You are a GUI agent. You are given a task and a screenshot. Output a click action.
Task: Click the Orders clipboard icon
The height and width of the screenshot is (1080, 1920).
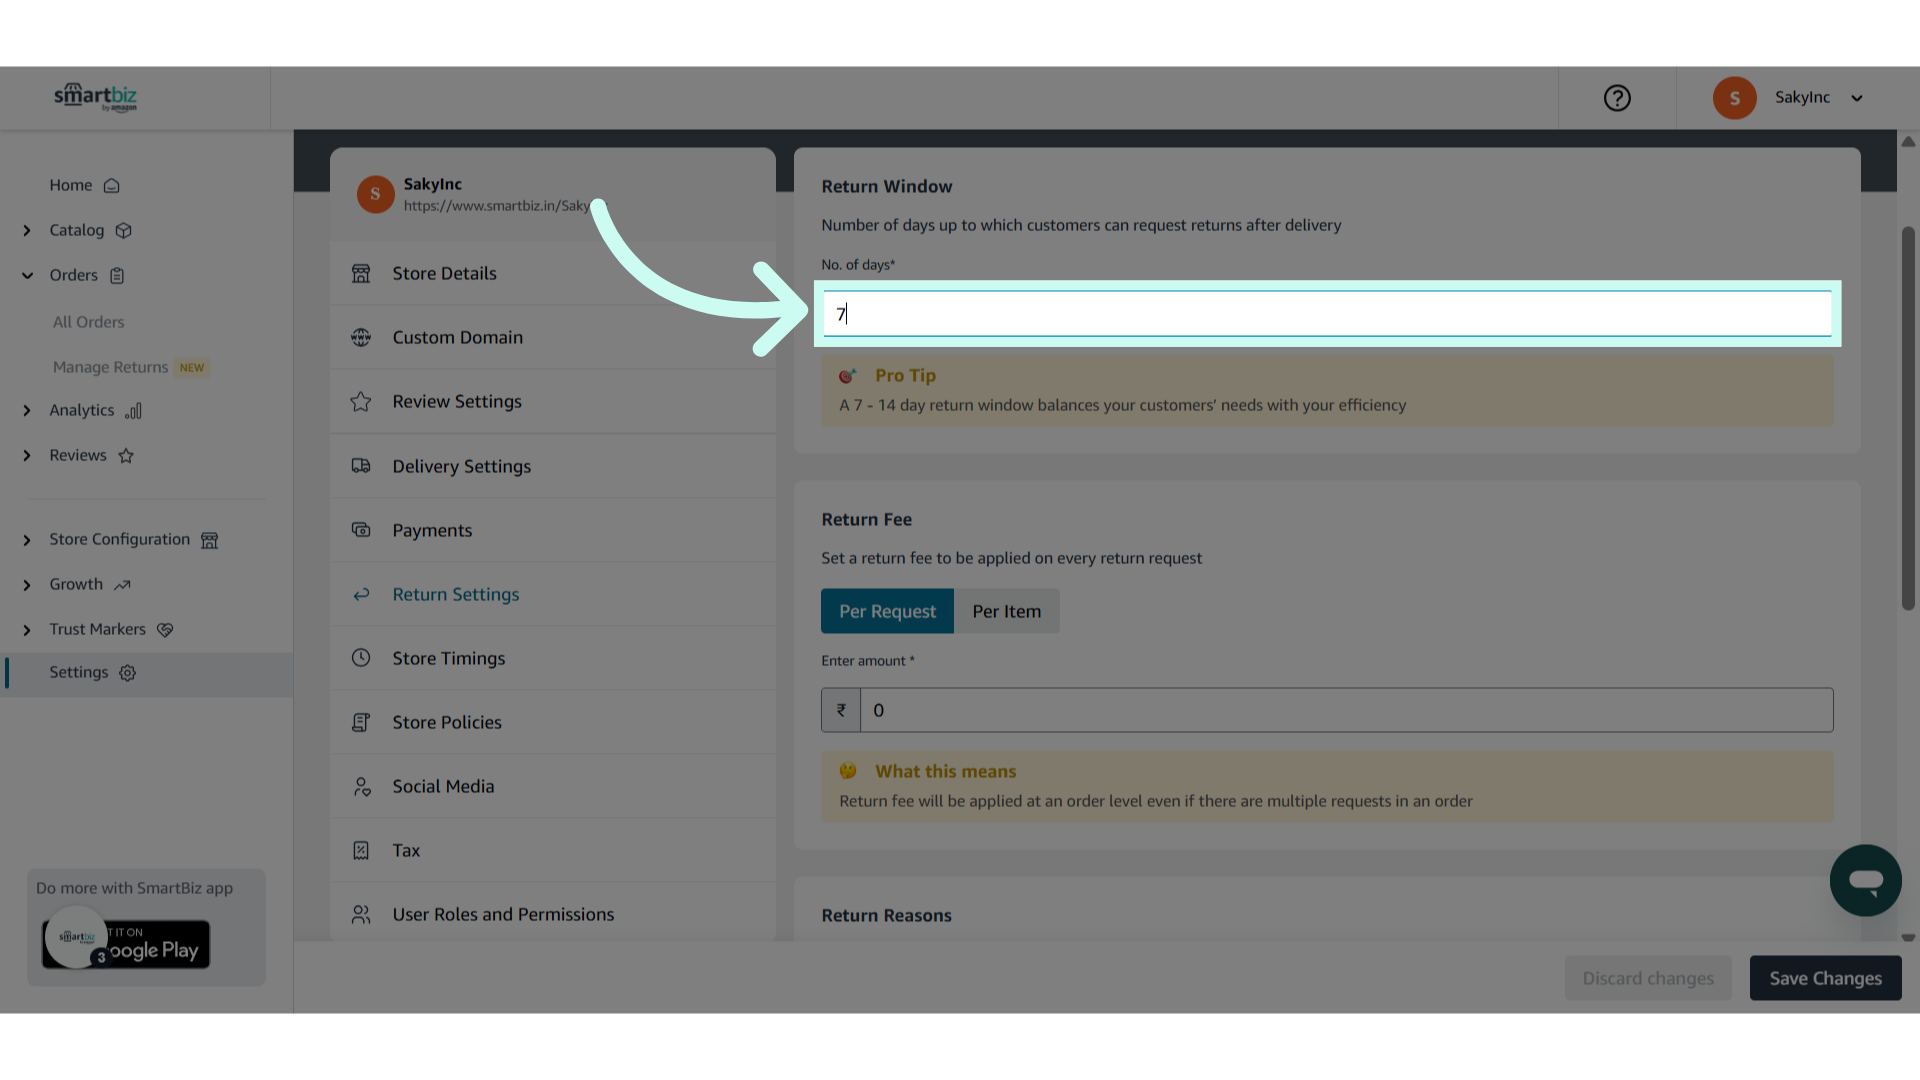(x=117, y=276)
